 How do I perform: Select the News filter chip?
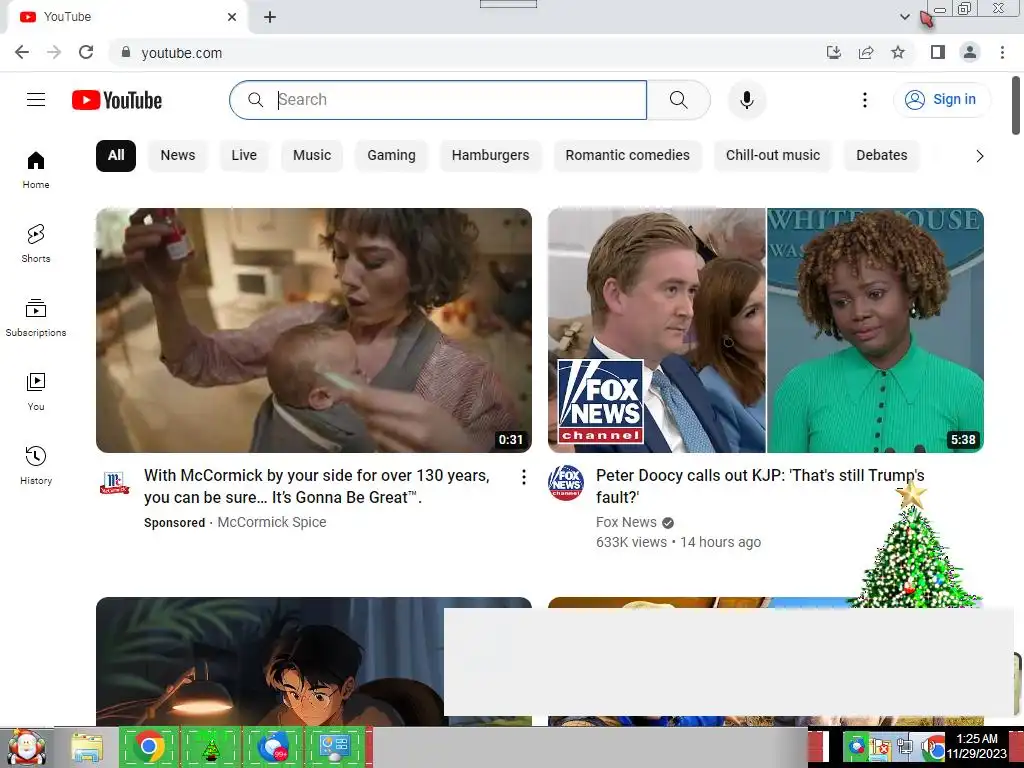[x=178, y=155]
